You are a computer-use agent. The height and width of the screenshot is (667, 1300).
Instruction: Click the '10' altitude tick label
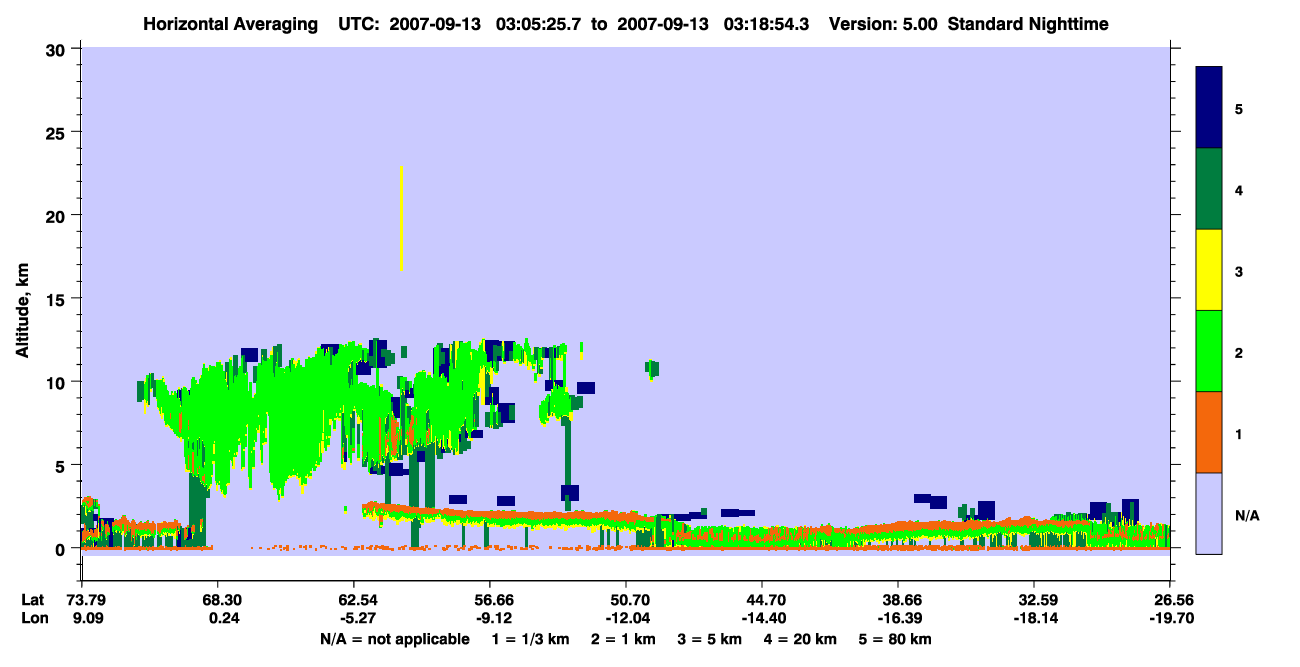[58, 382]
